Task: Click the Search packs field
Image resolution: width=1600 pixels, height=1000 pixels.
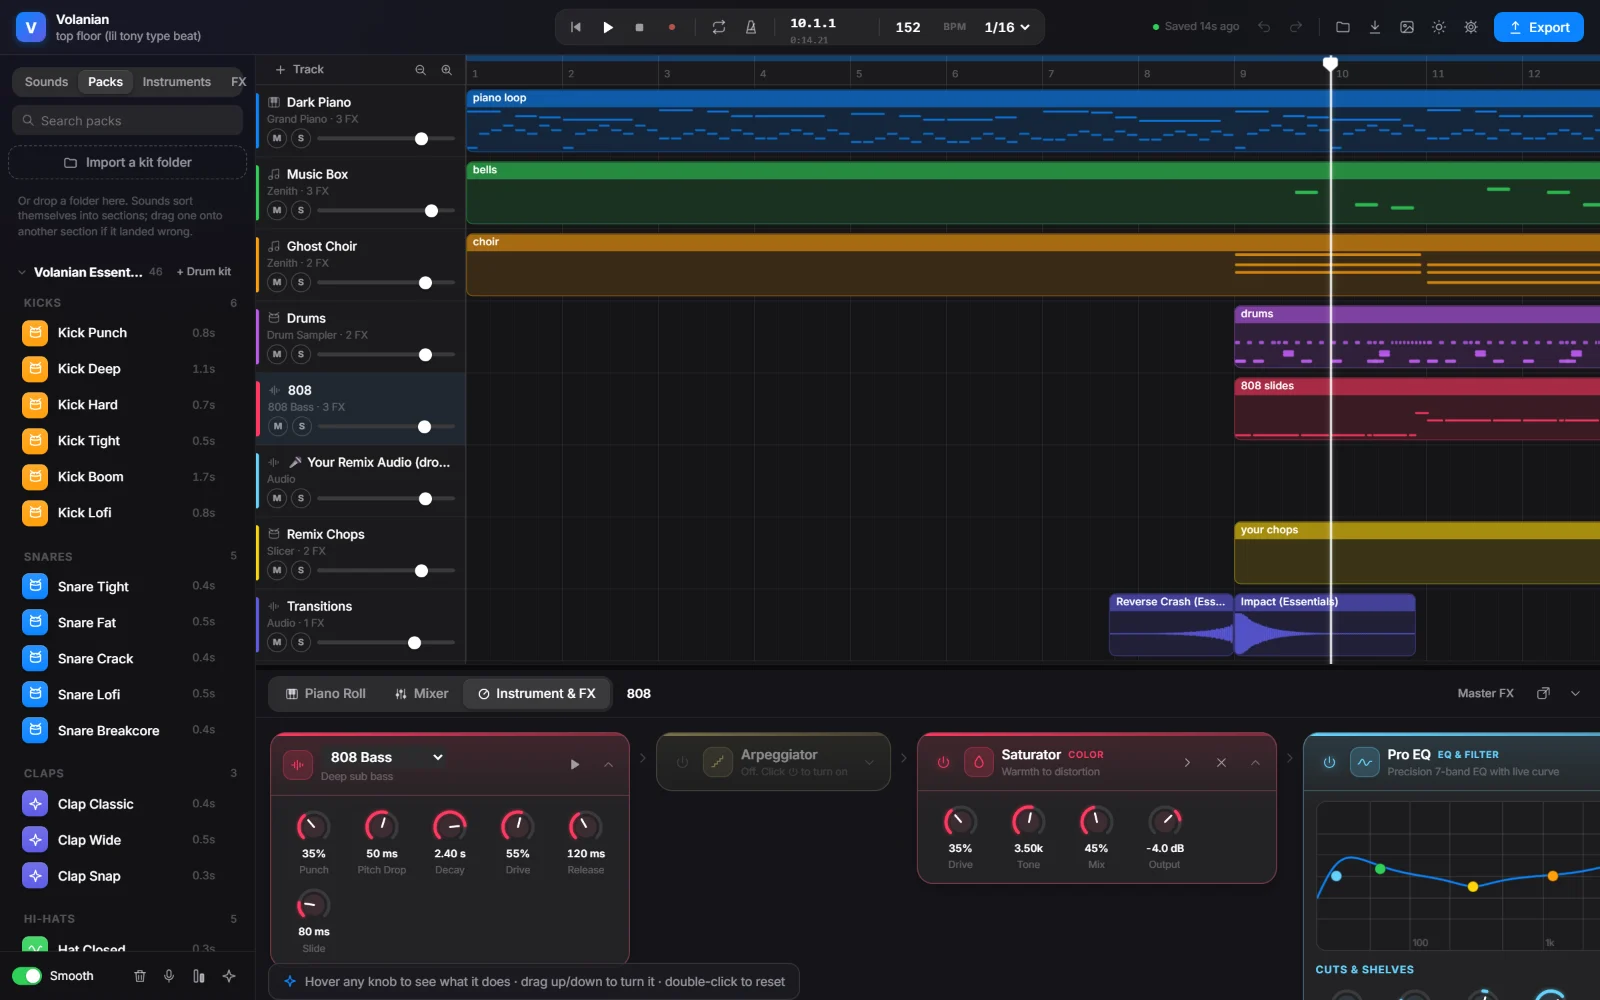Action: pyautogui.click(x=128, y=120)
